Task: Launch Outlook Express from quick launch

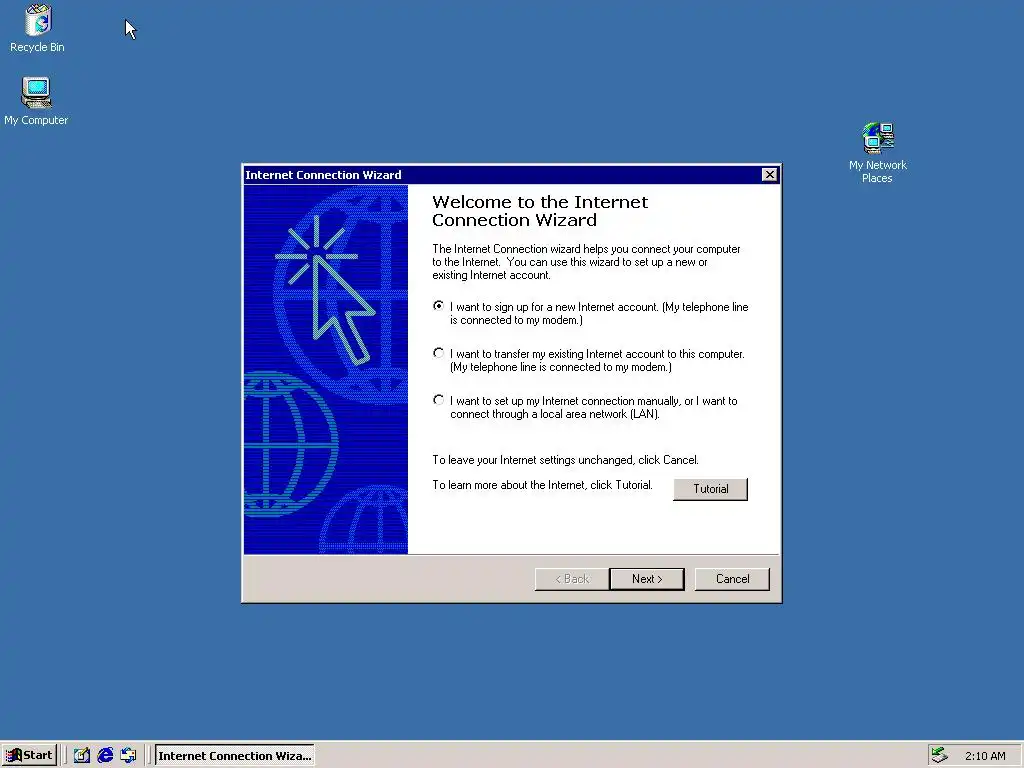Action: (128, 756)
